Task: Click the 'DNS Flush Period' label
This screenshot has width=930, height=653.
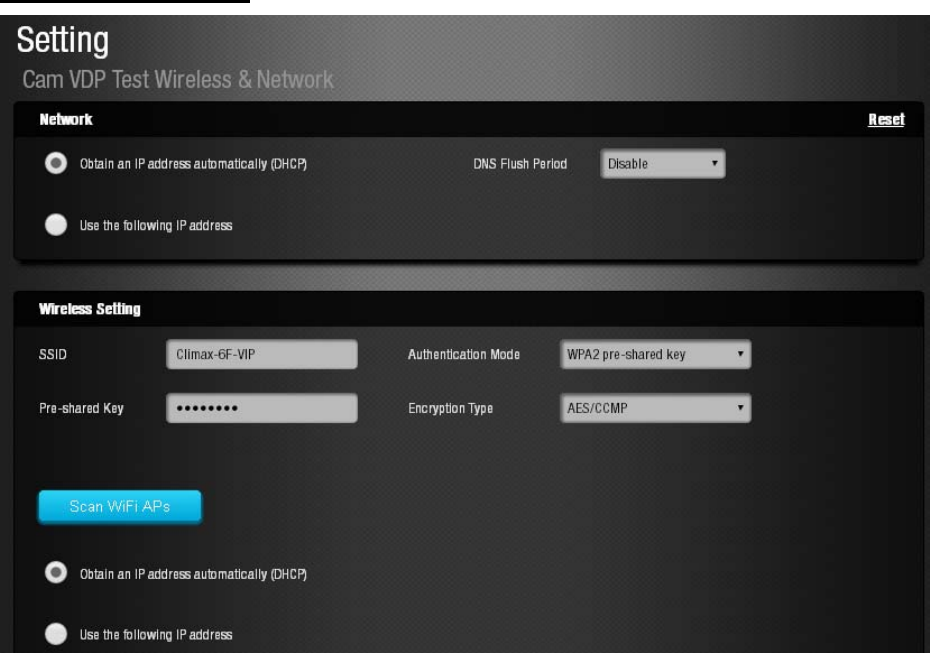Action: tap(520, 164)
